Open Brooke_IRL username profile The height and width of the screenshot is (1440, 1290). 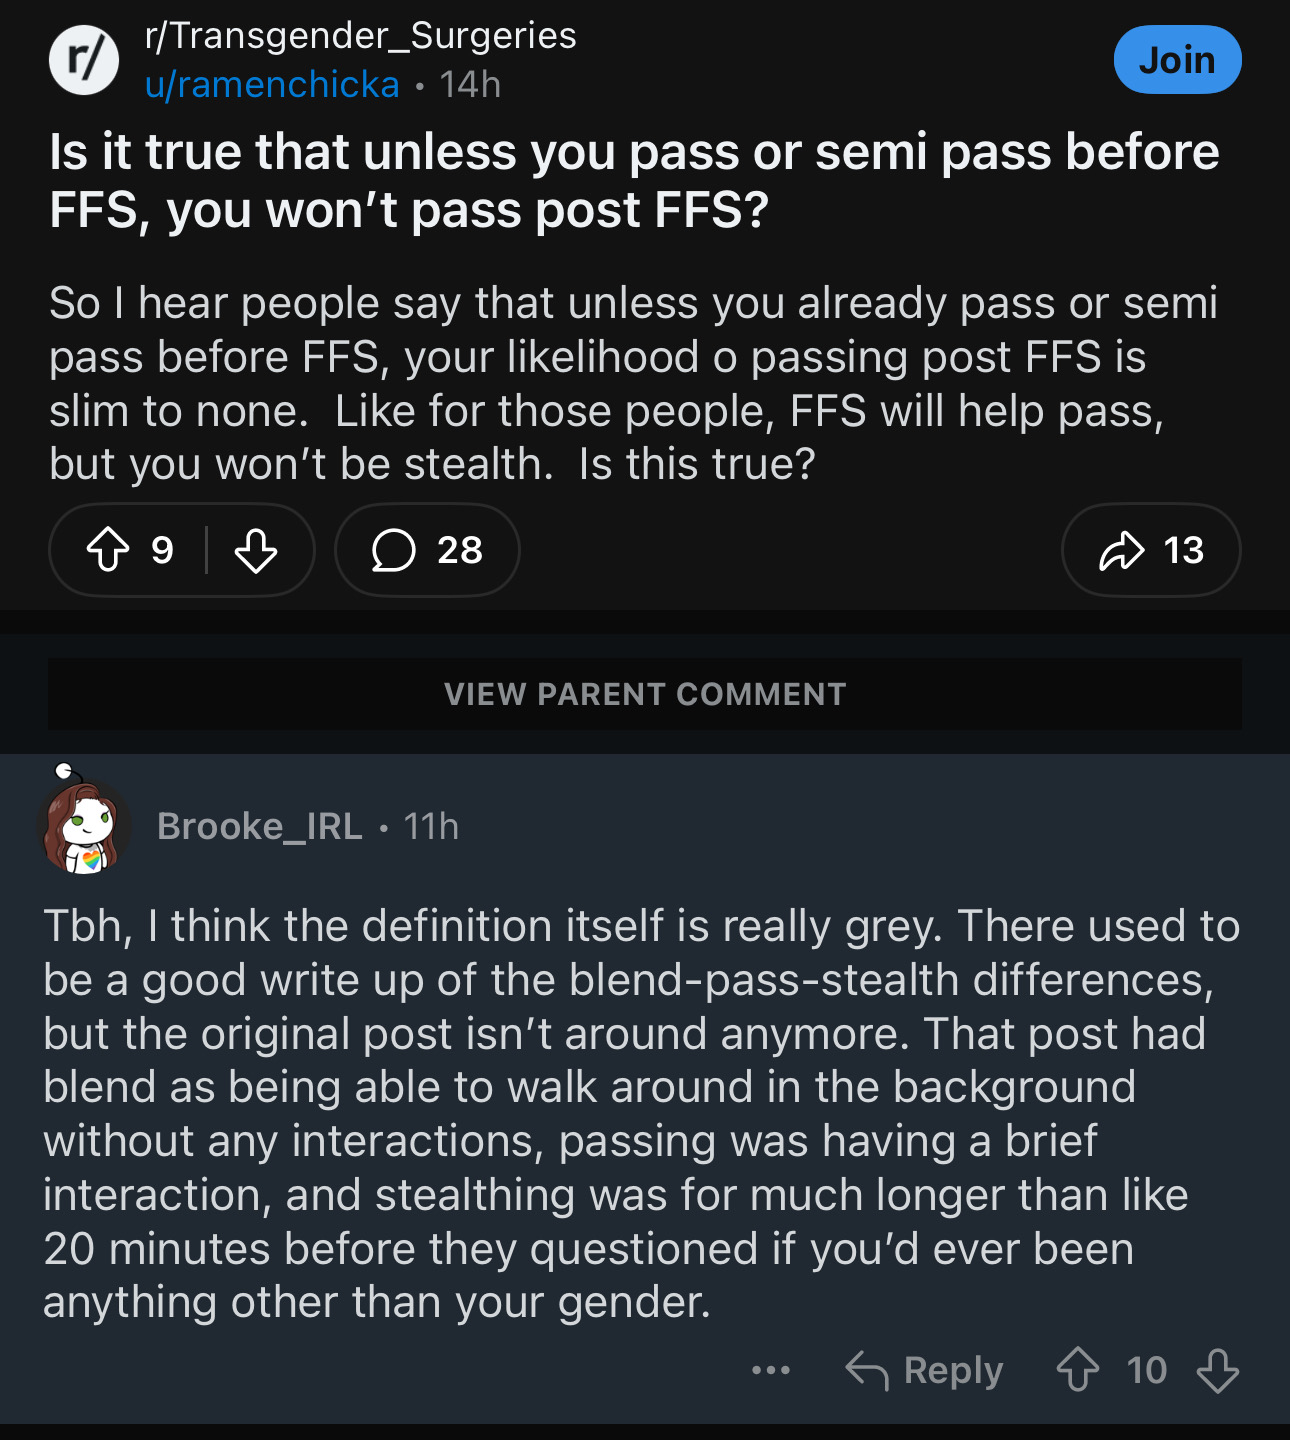tap(259, 827)
